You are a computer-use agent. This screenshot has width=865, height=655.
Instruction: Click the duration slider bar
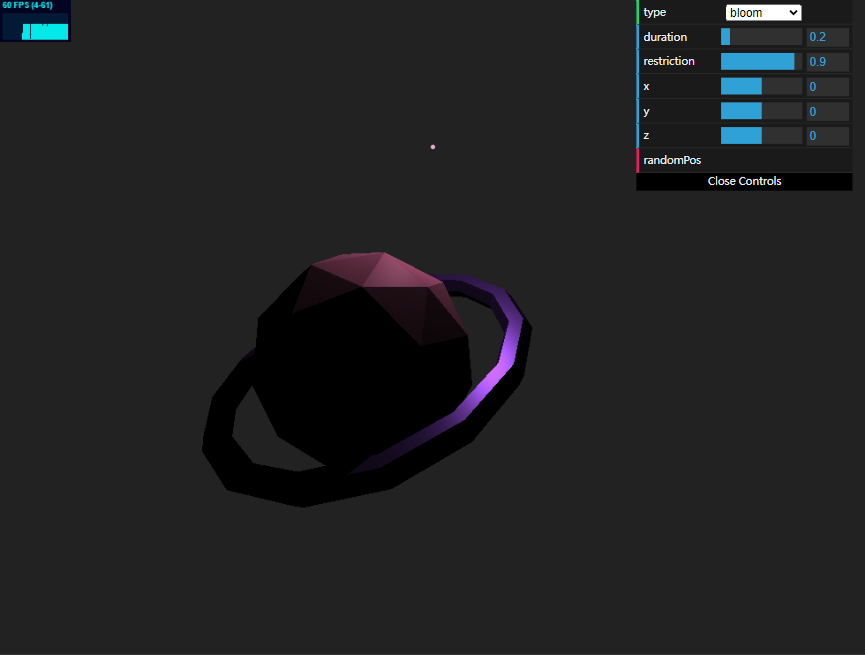pos(761,37)
